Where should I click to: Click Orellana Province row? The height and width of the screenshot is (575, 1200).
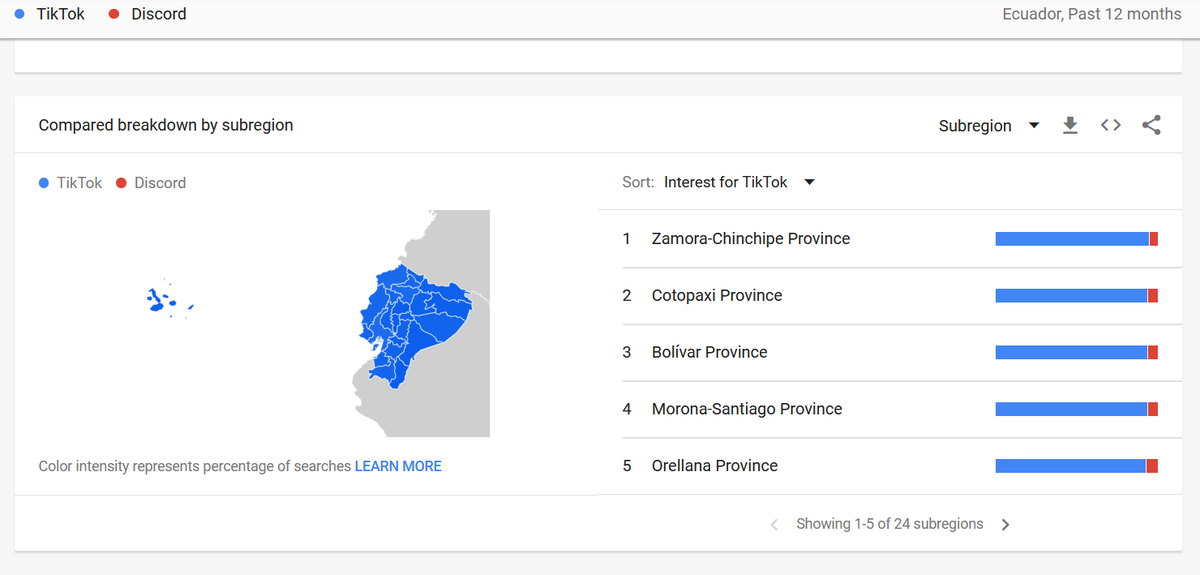point(890,466)
